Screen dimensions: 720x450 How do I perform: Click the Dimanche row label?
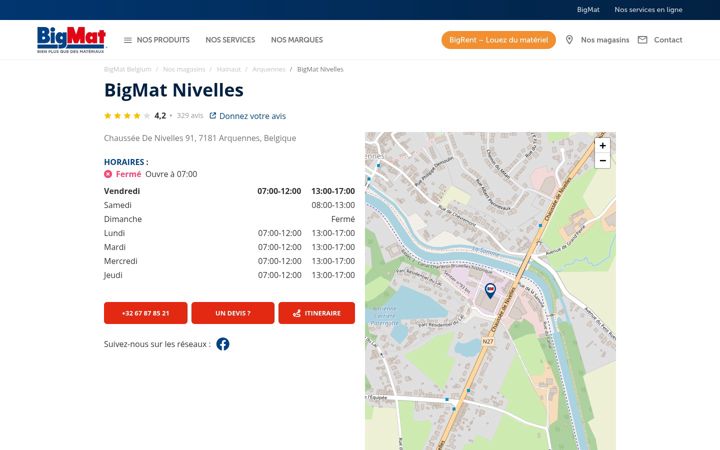(x=123, y=219)
